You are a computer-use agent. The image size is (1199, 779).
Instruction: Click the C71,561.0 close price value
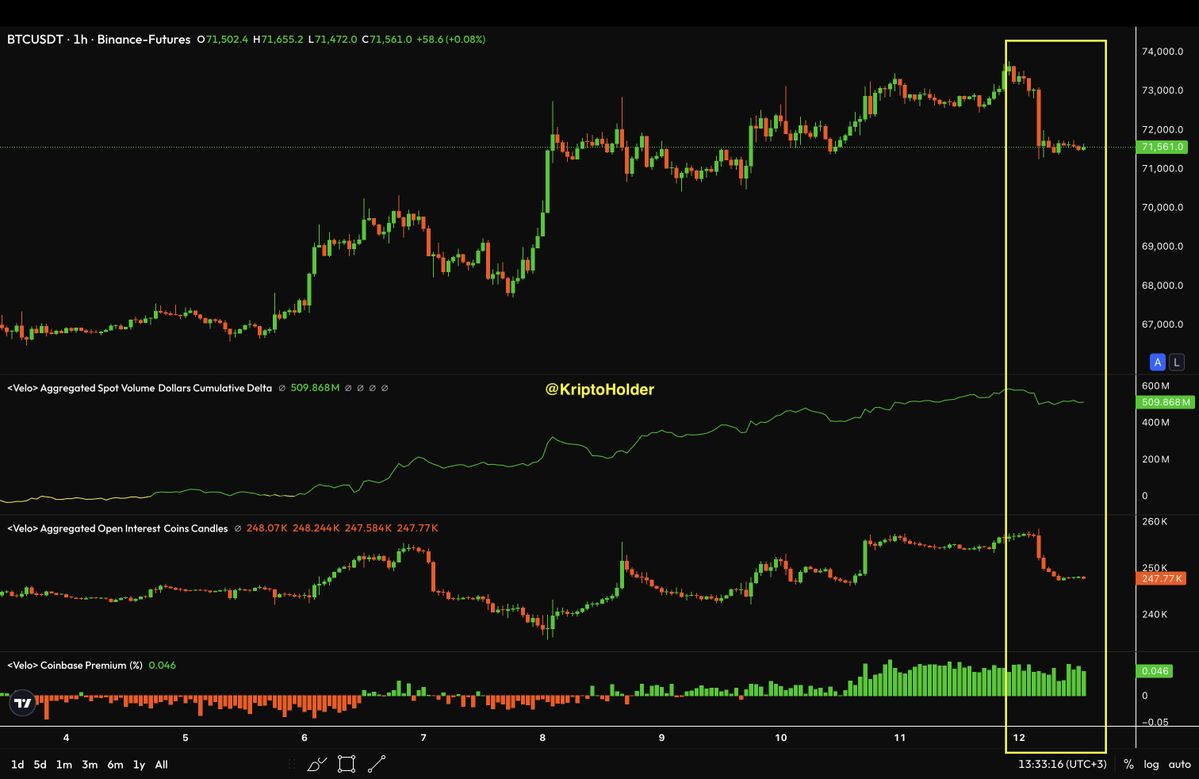point(387,39)
